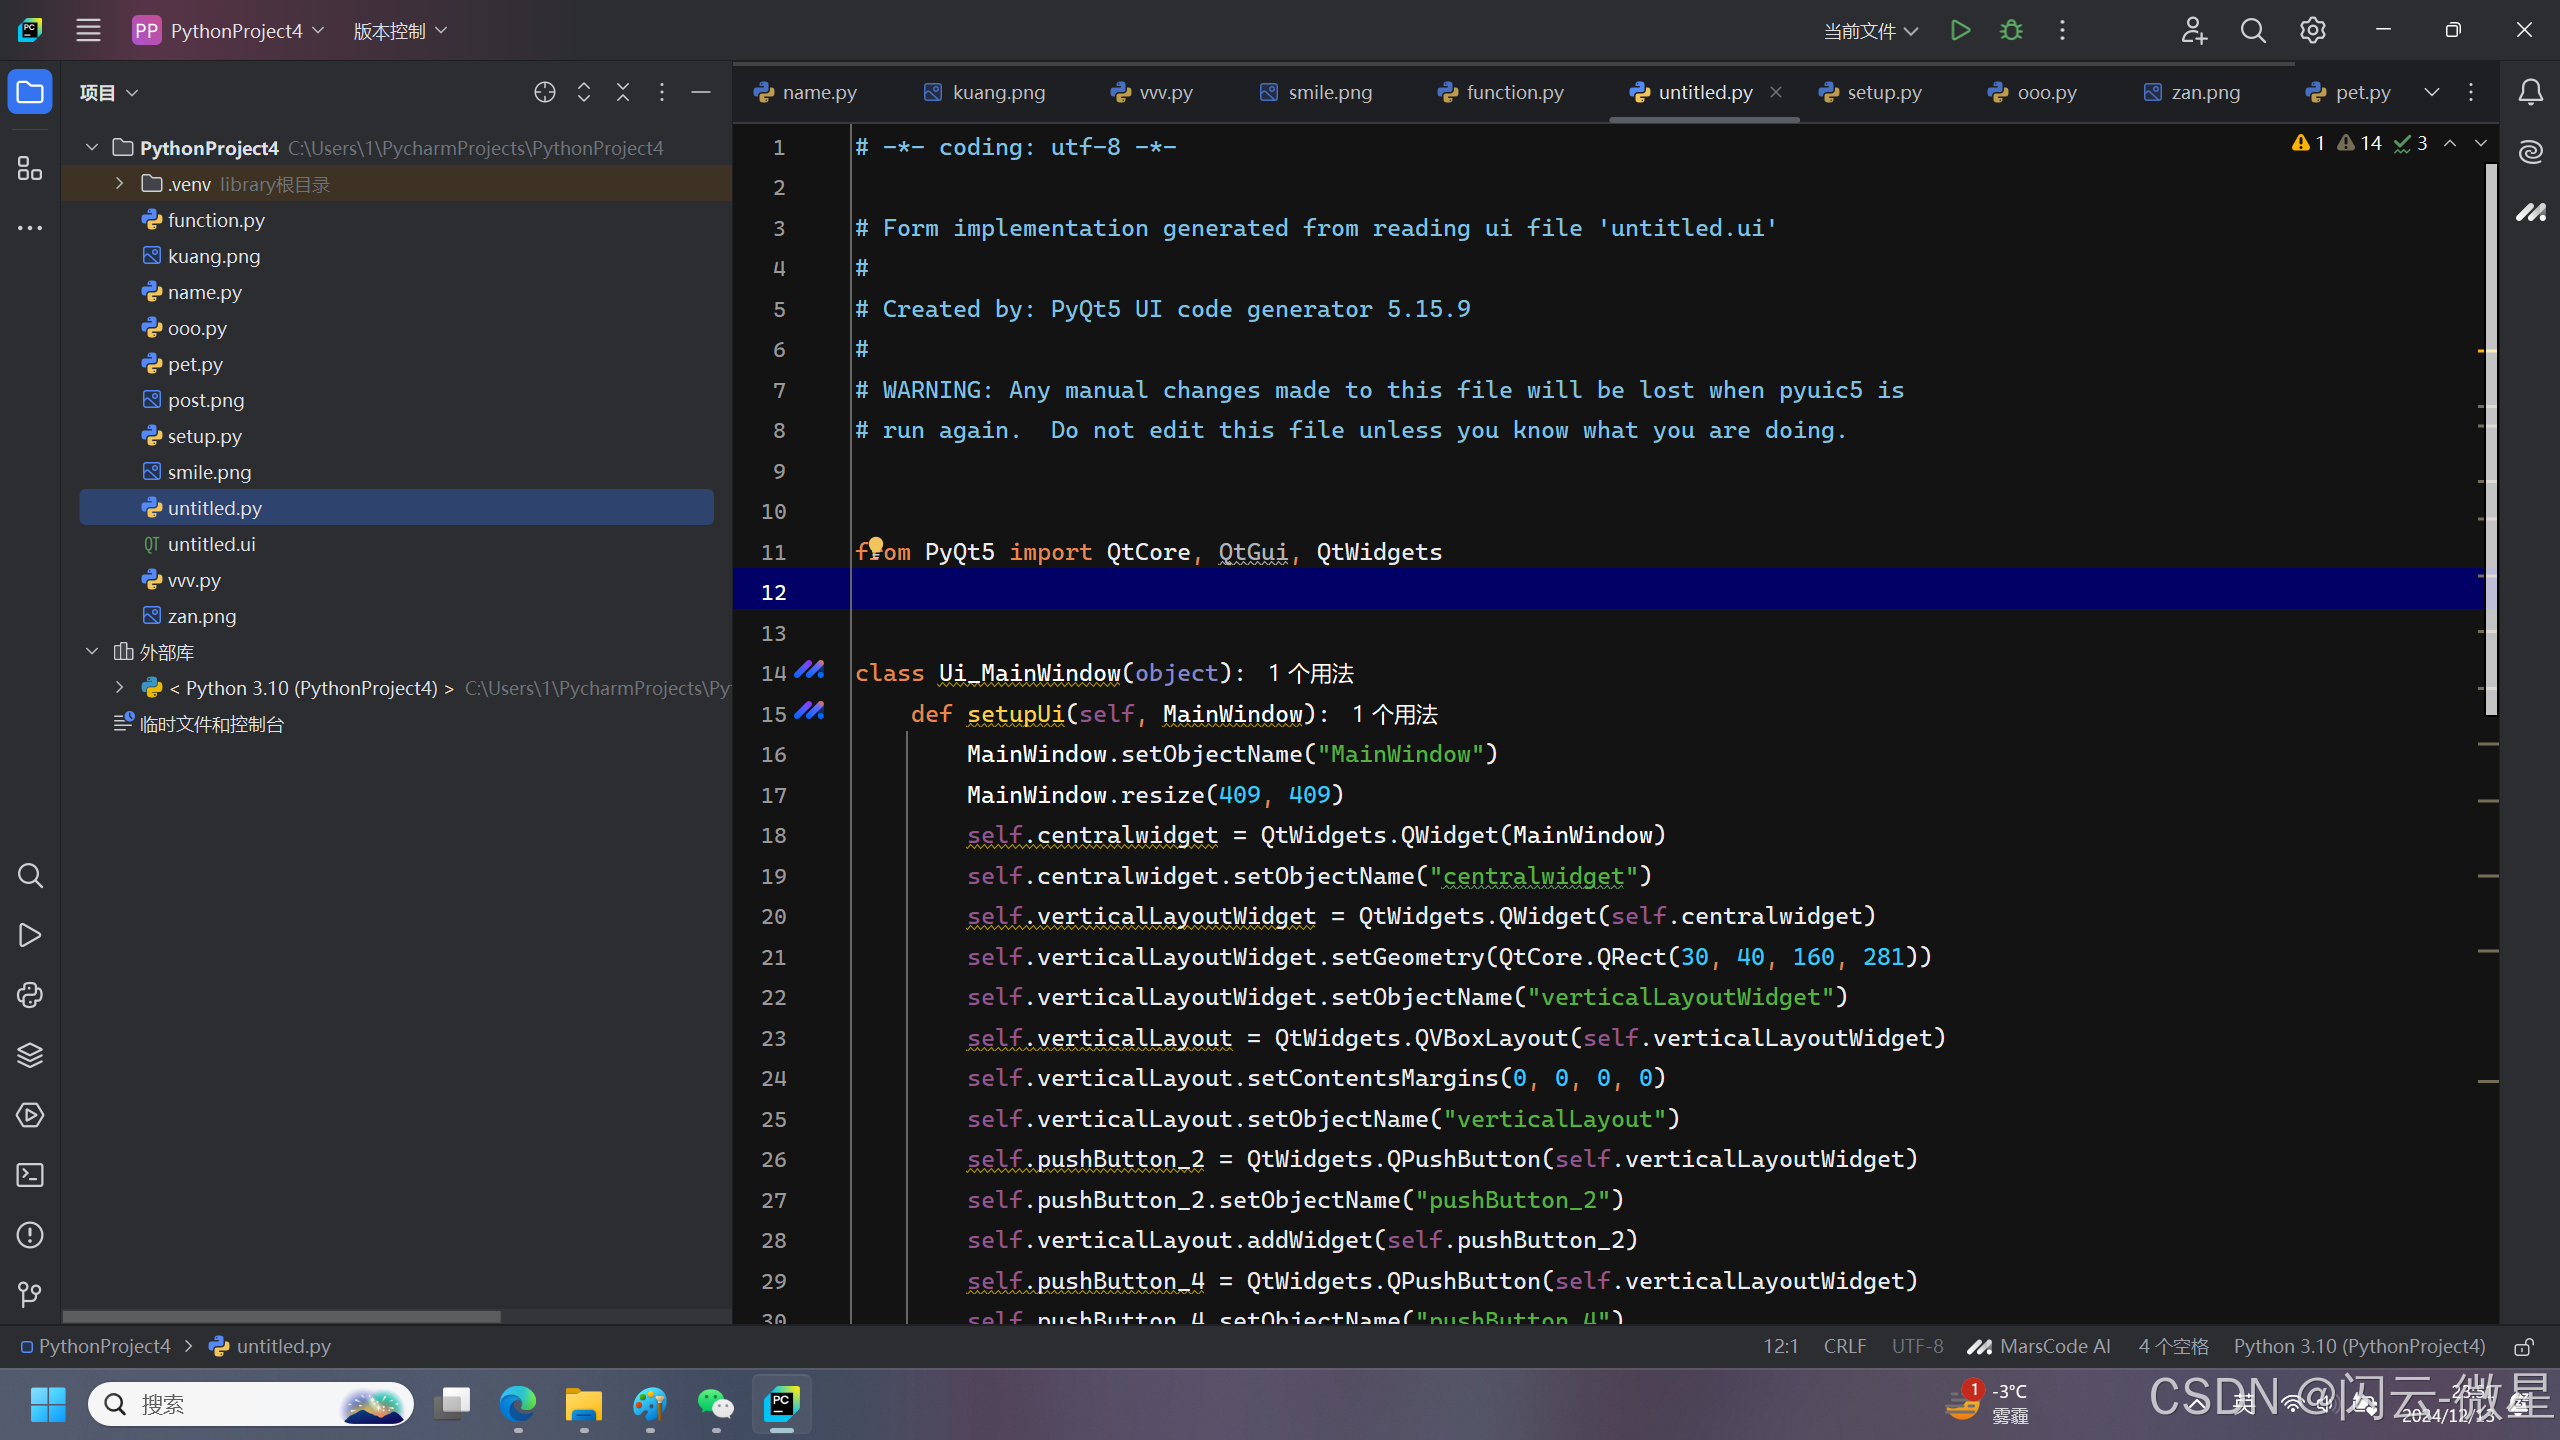Collapse the PythonProject4 root folder
Viewport: 2560px width, 1440px height.
pos(92,148)
